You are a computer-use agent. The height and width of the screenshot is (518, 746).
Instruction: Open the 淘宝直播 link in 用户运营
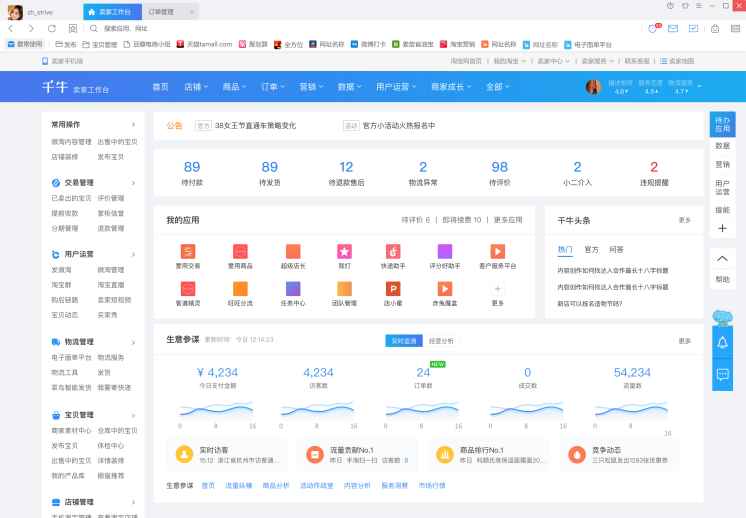pos(111,284)
